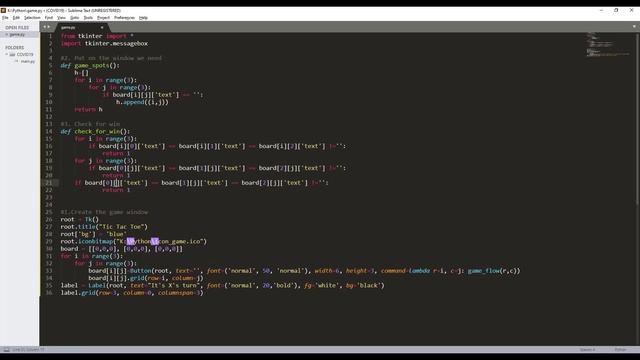Screen dimensions: 640x360
Task: Open the Edit menu
Action: [x=16, y=18]
